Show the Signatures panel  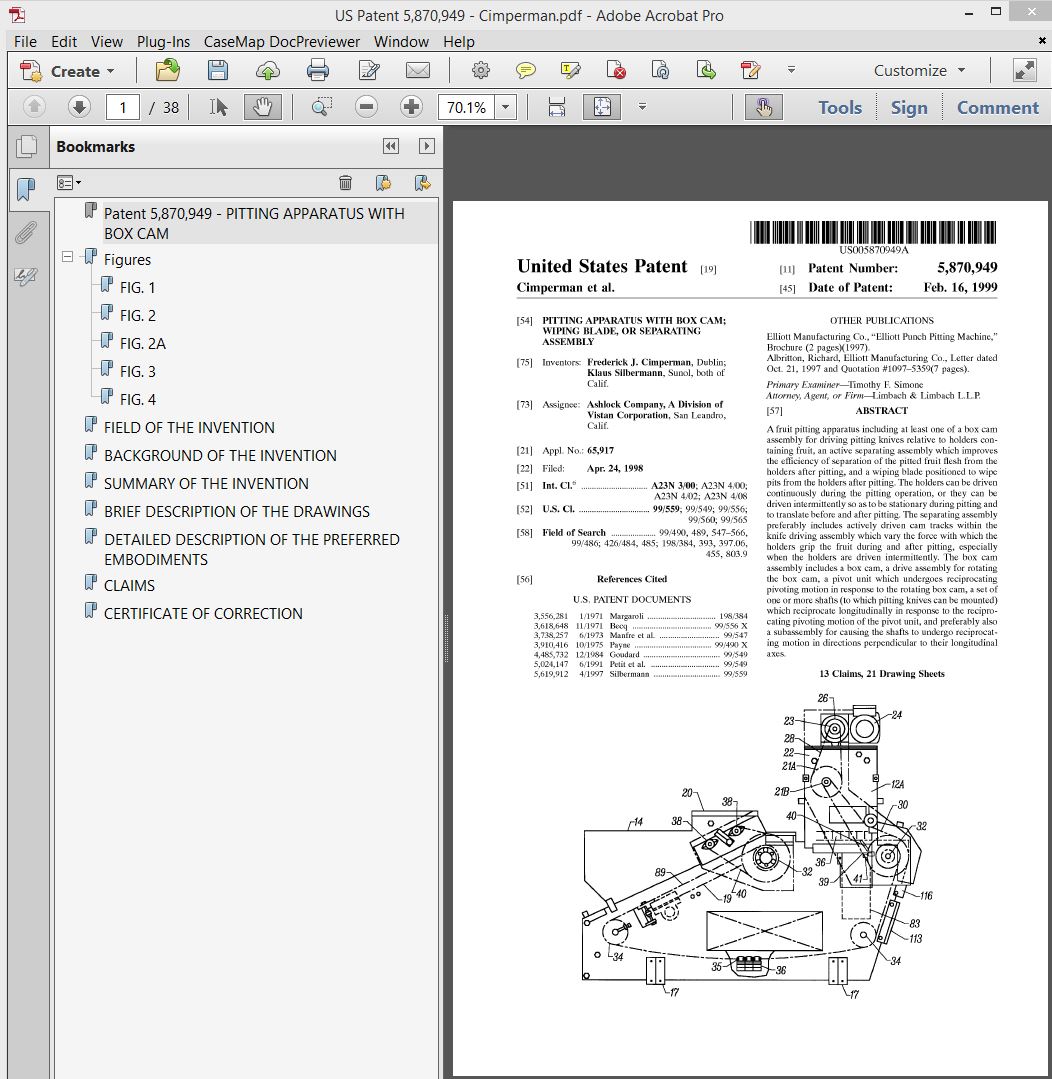pos(25,276)
